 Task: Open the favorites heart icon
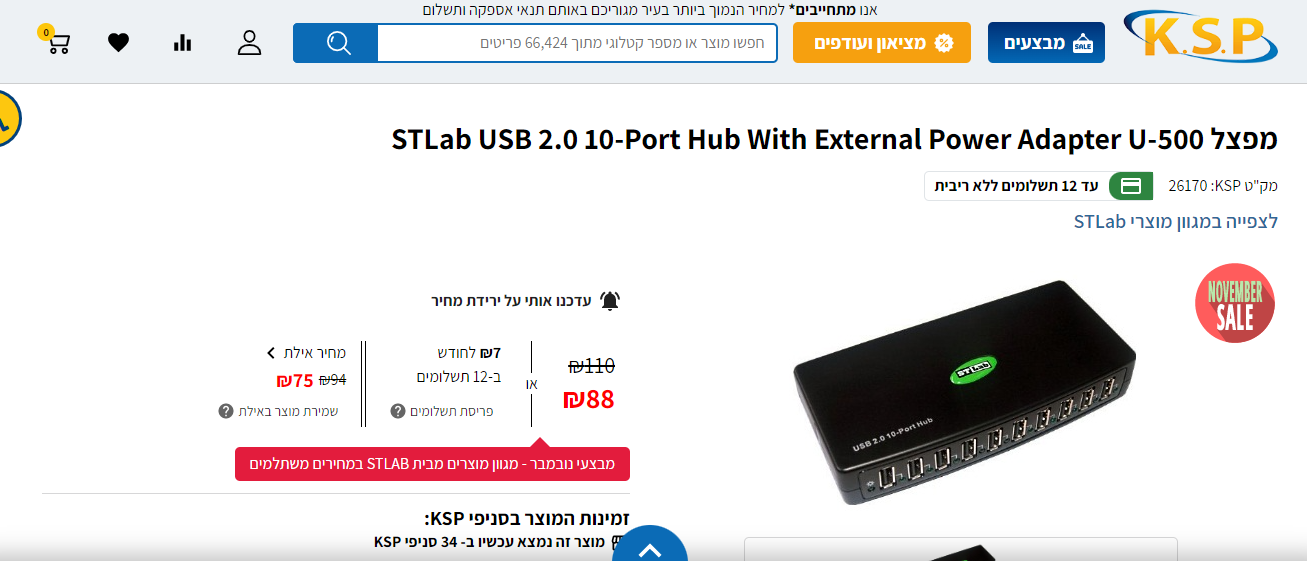[x=119, y=42]
